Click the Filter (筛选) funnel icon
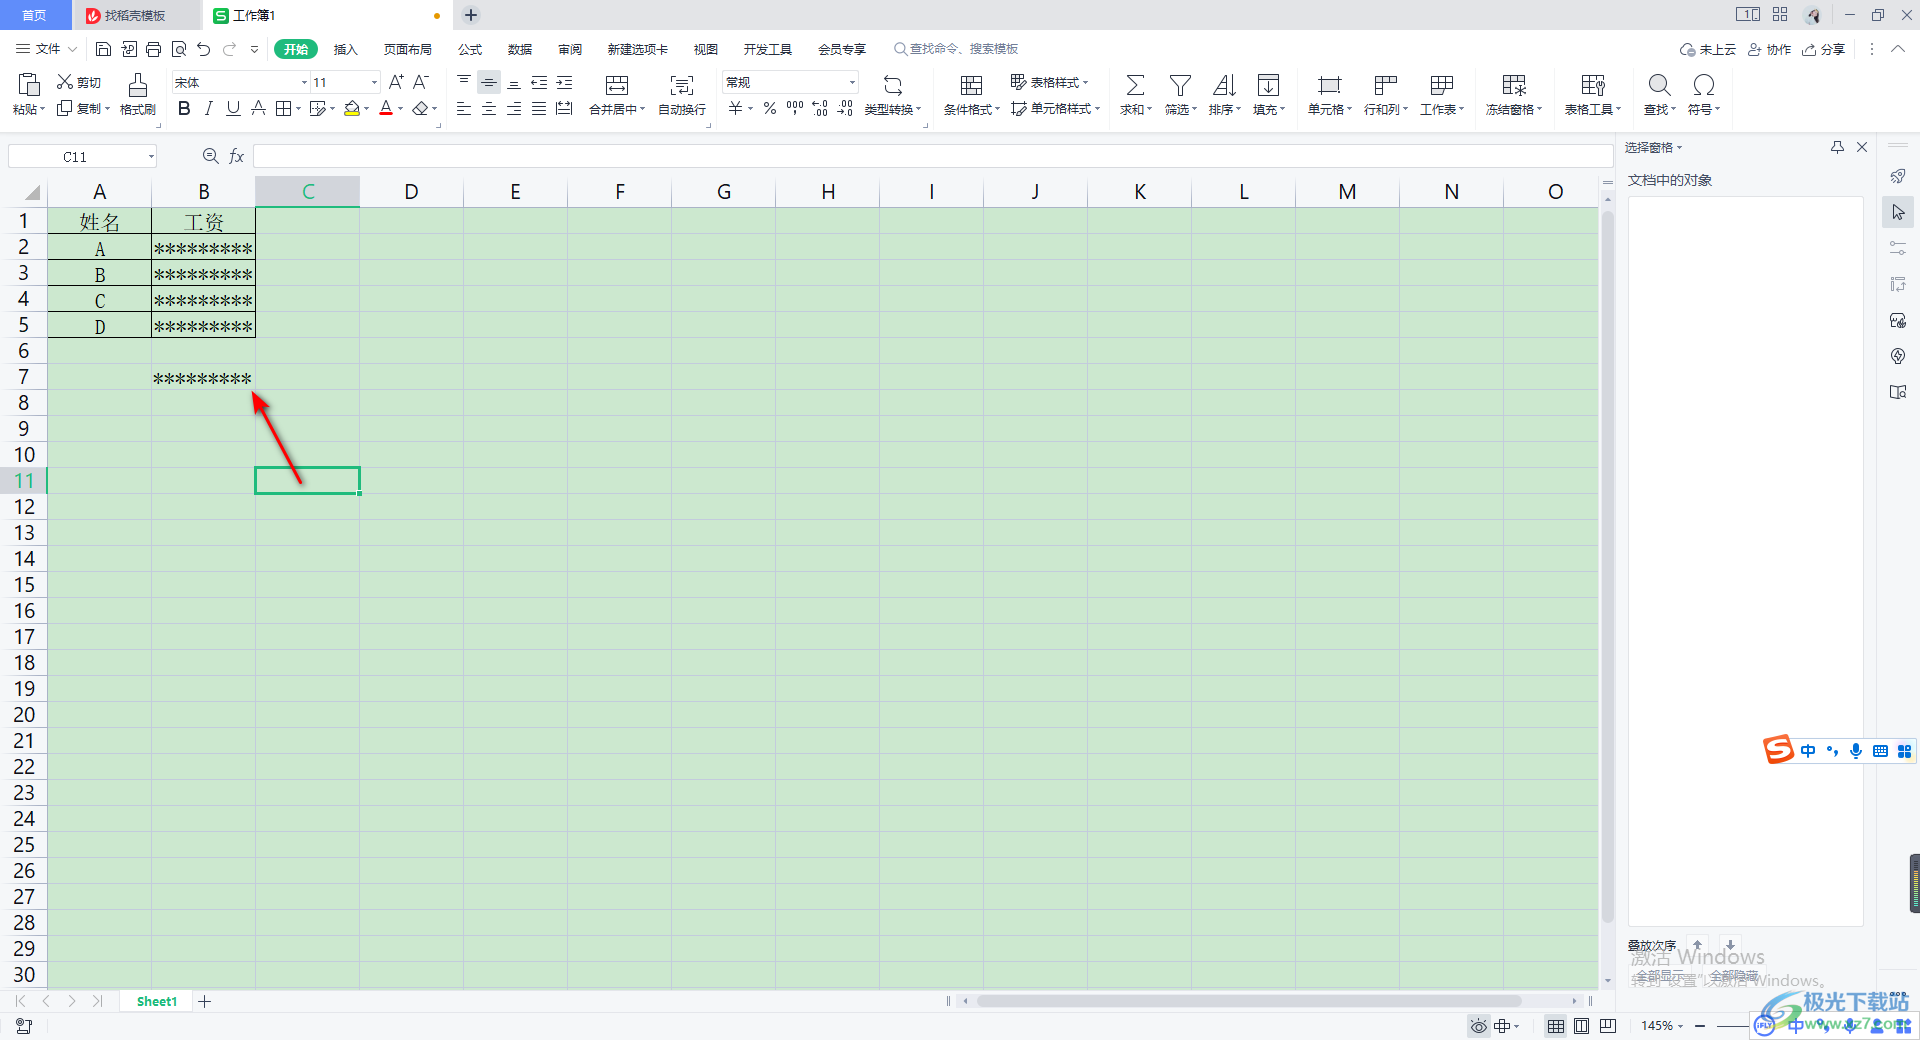 click(1180, 85)
